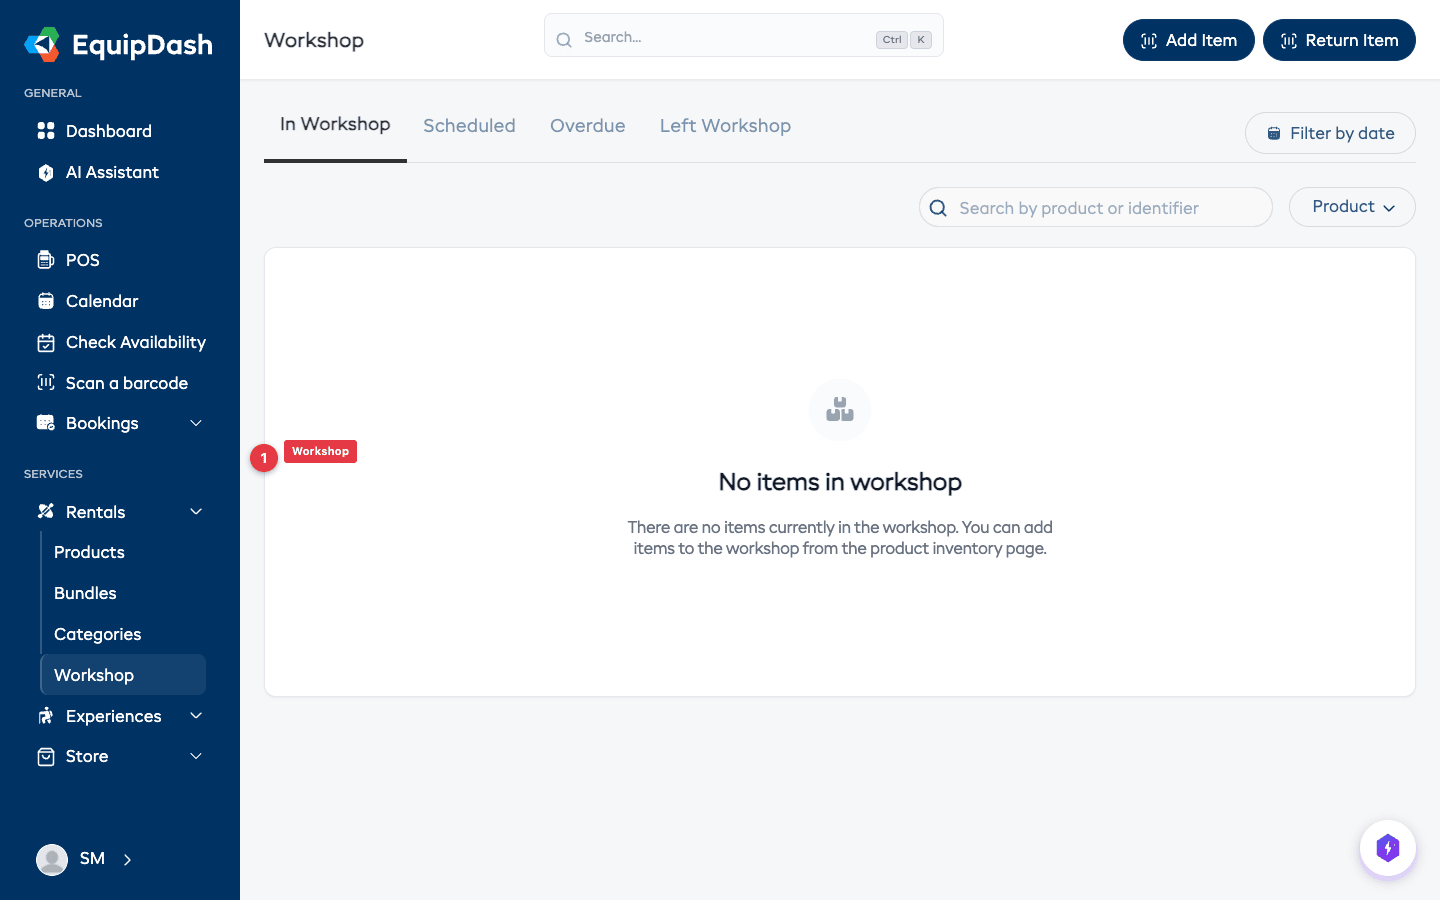
Task: Click the Return Item button
Action: point(1339,40)
